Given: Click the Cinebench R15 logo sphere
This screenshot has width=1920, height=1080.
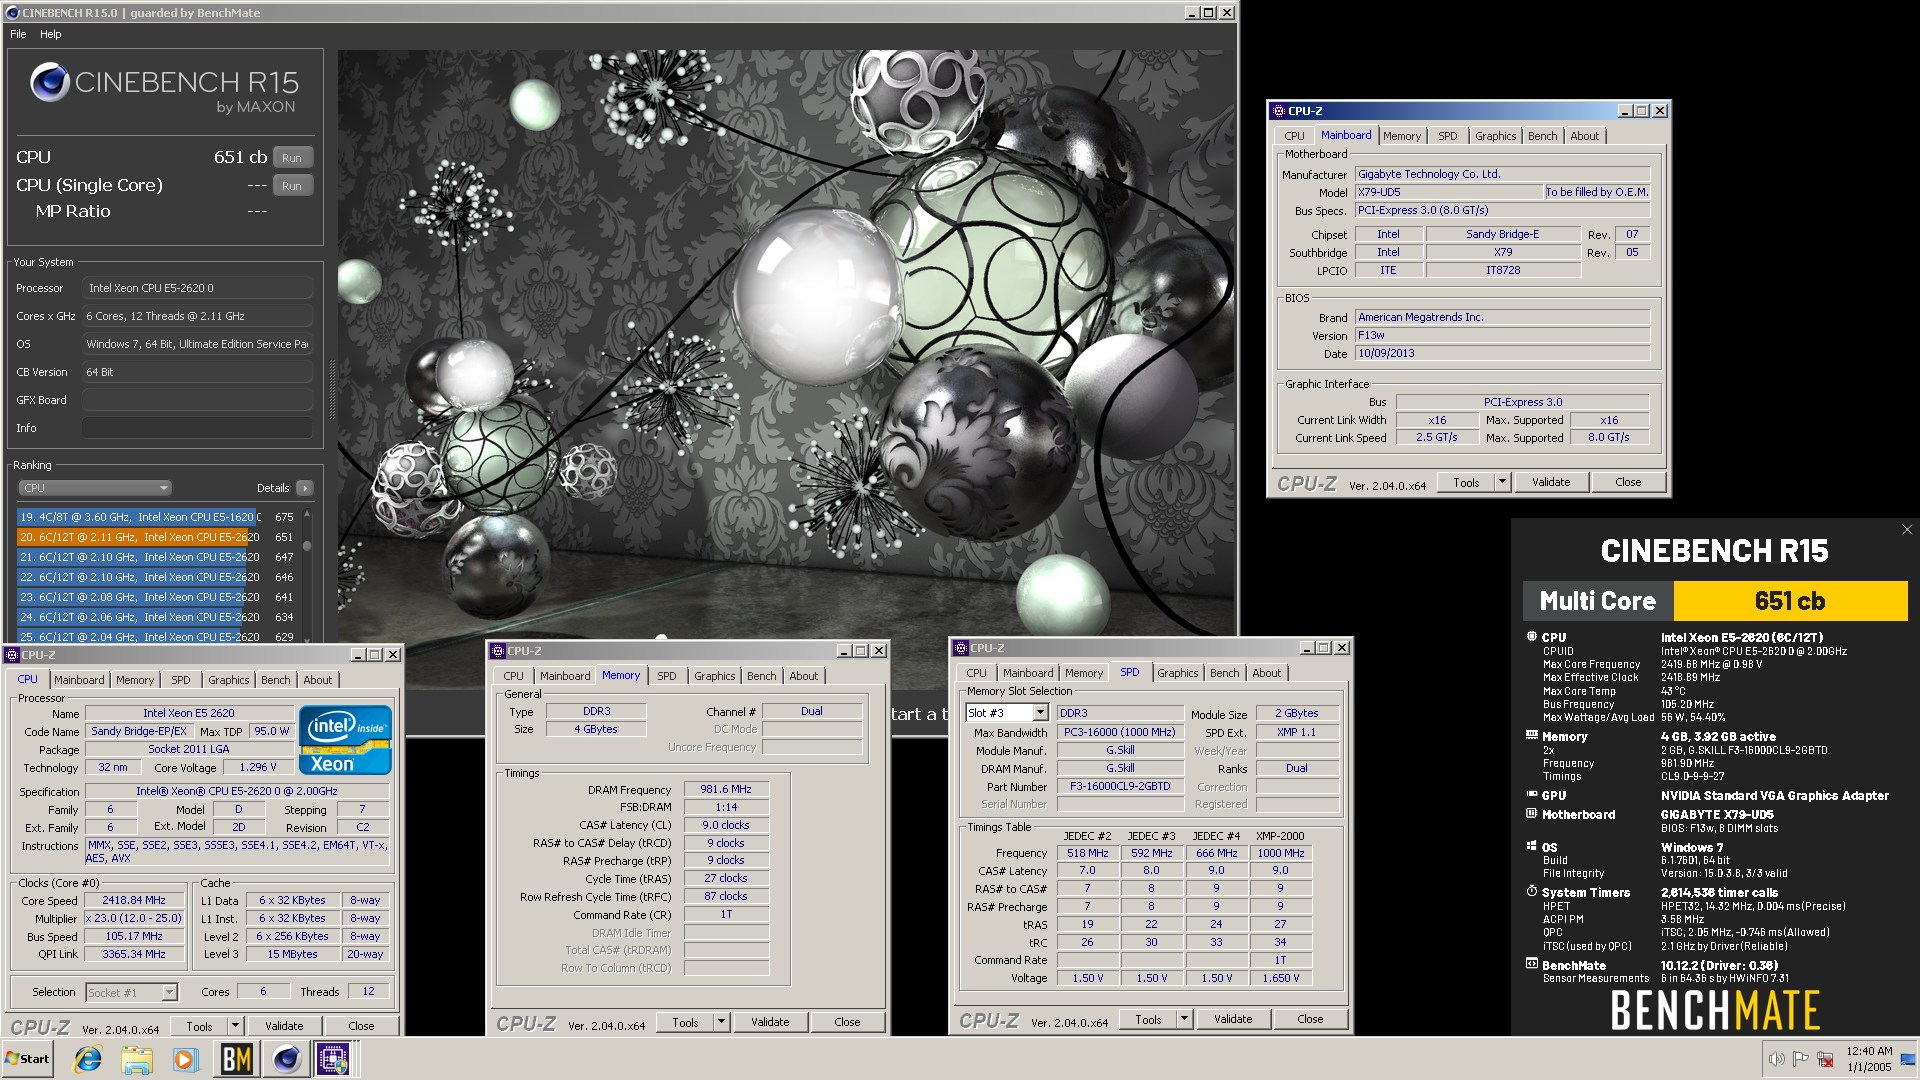Looking at the screenshot, I should click(49, 83).
